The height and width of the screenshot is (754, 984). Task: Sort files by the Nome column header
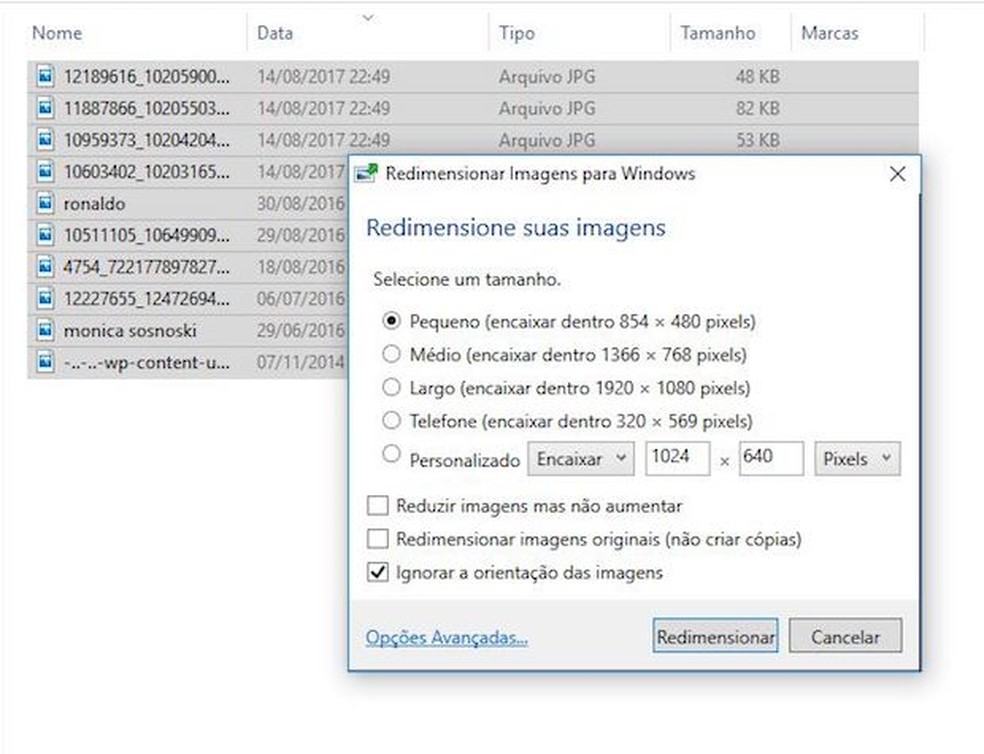[57, 32]
